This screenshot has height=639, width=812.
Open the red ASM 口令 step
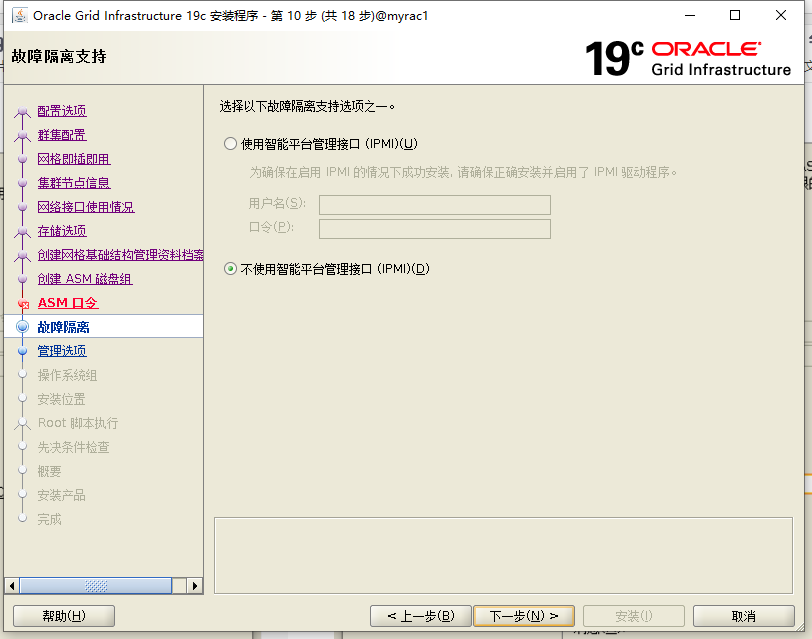pos(68,303)
